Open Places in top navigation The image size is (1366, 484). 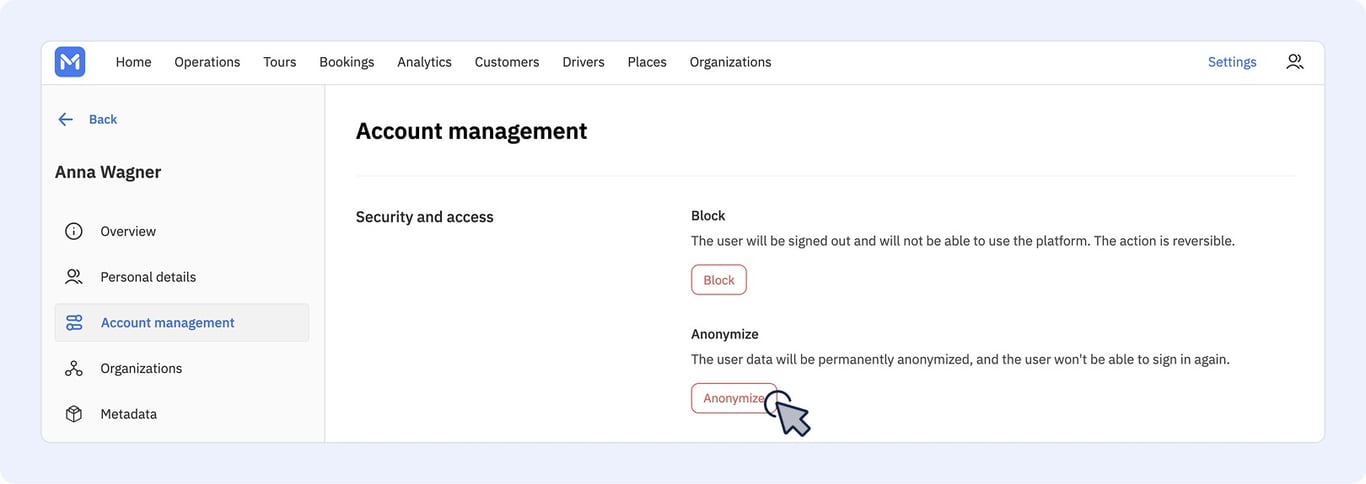coord(647,62)
